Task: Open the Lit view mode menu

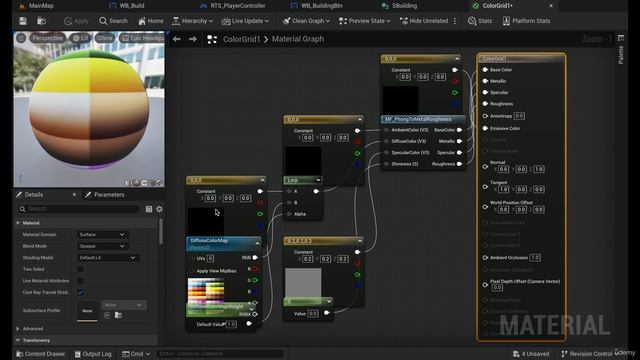Action: [x=80, y=38]
